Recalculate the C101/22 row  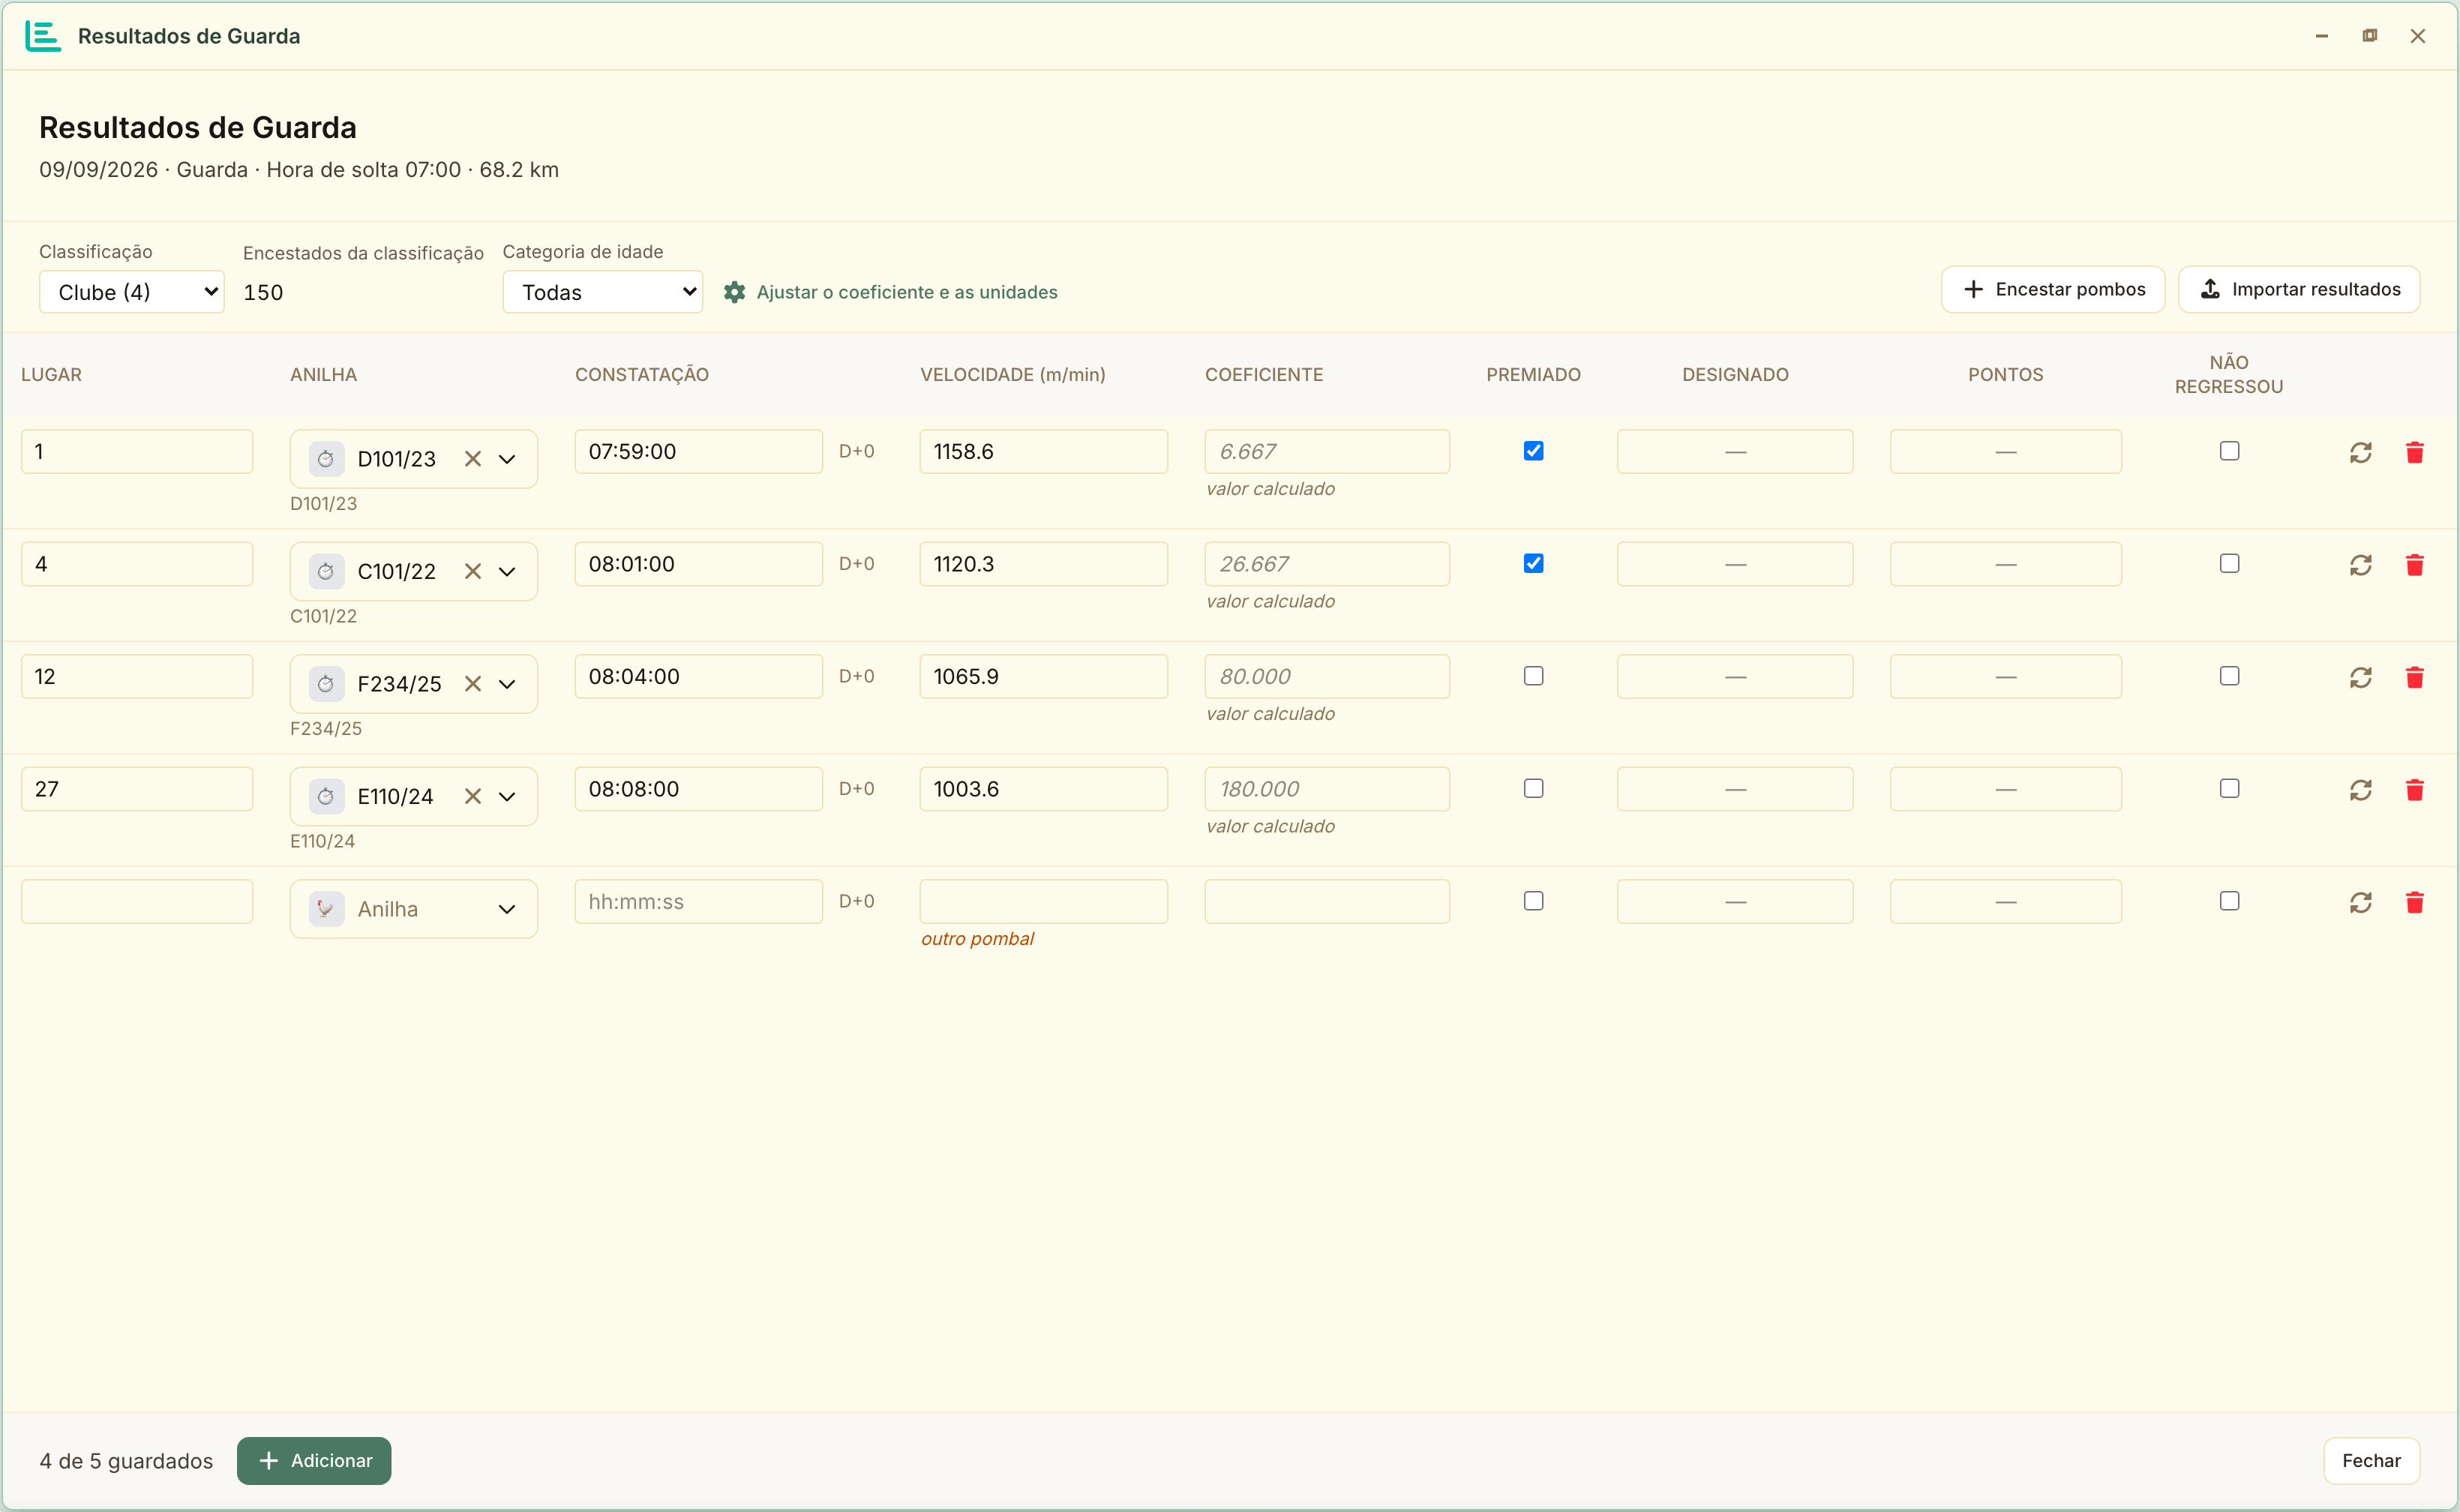[2360, 565]
